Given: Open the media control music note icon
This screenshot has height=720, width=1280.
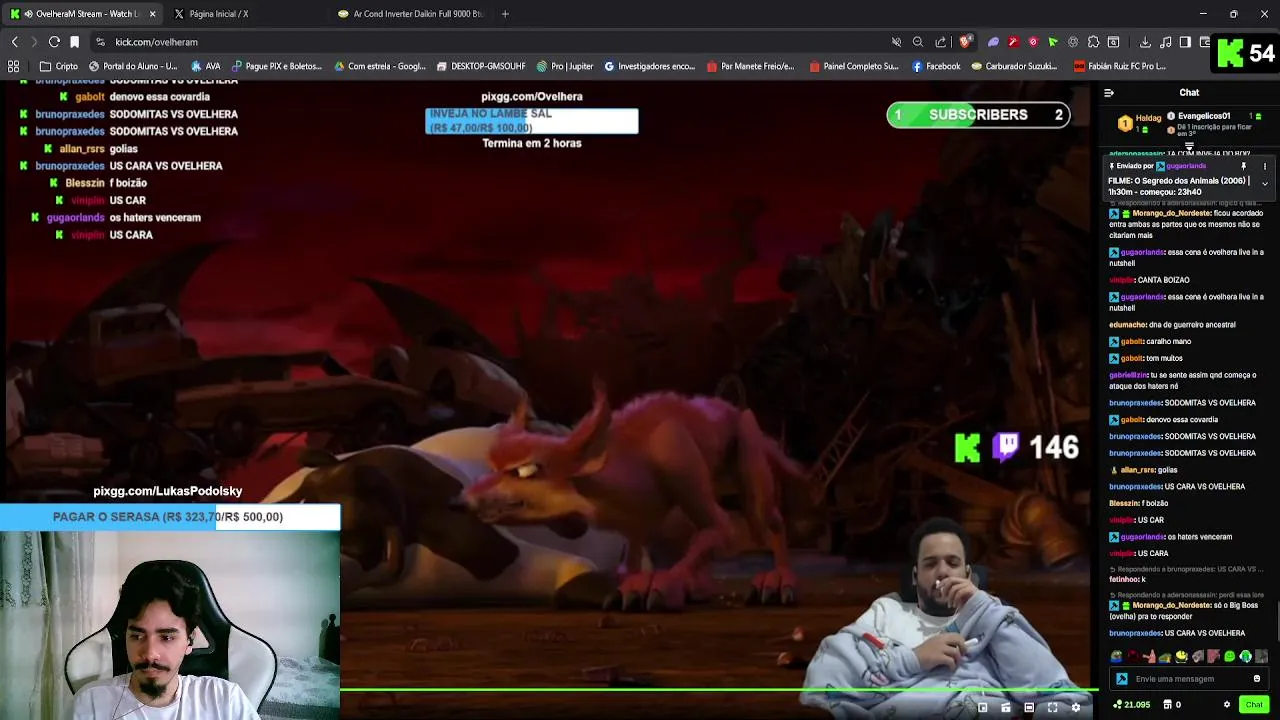Looking at the screenshot, I should (x=1166, y=42).
